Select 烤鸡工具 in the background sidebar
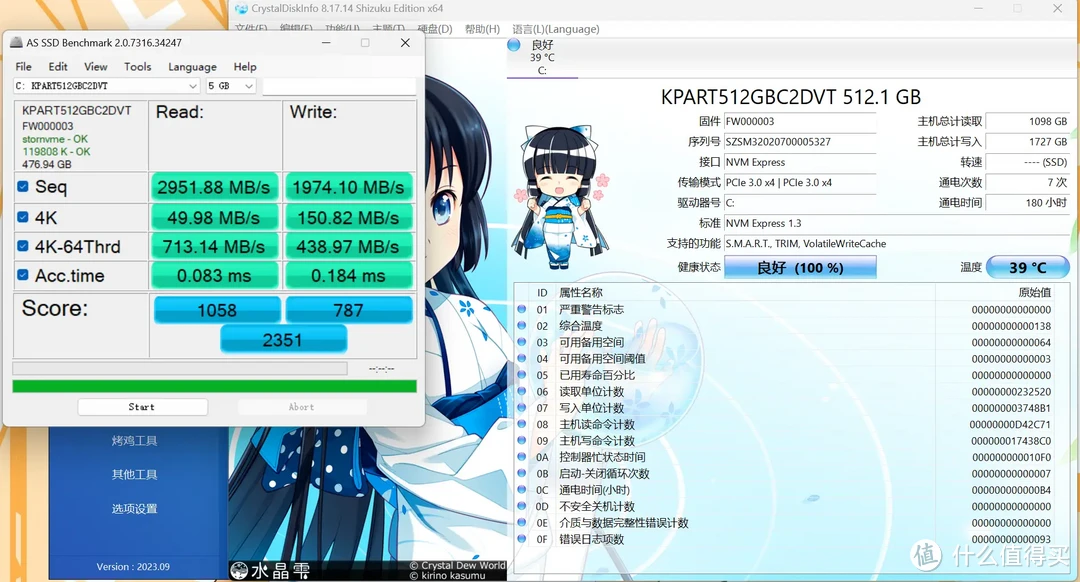Screen dimensions: 1080x582 [134, 441]
